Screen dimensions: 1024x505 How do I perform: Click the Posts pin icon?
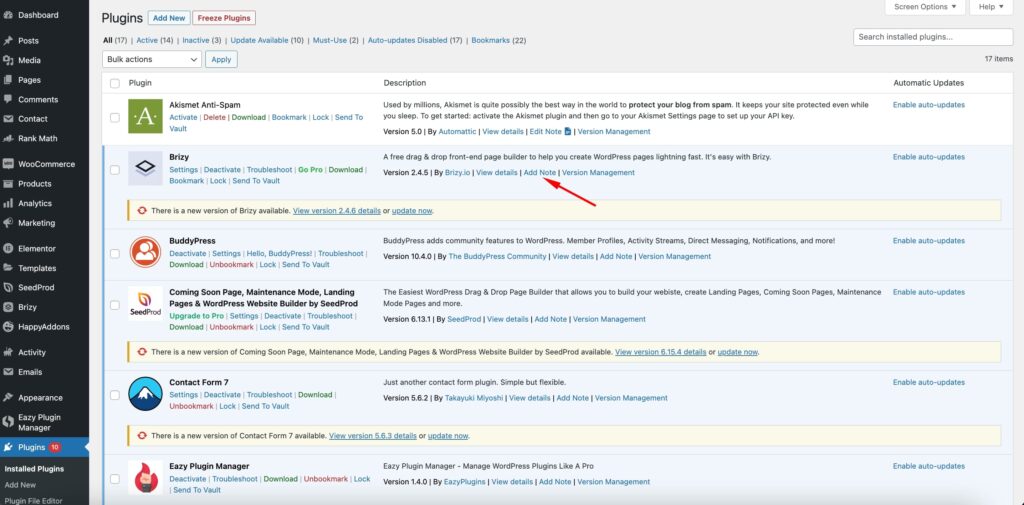pyautogui.click(x=8, y=41)
